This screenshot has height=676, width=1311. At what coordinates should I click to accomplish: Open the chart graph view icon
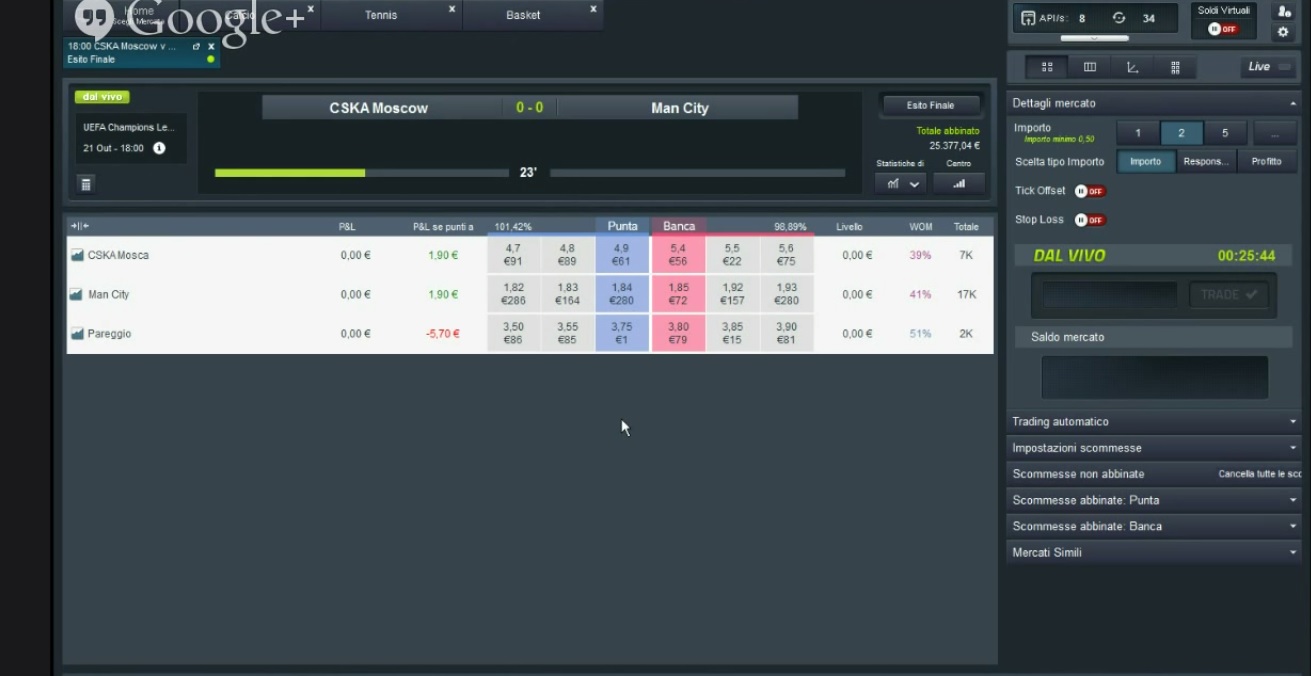coord(1132,67)
